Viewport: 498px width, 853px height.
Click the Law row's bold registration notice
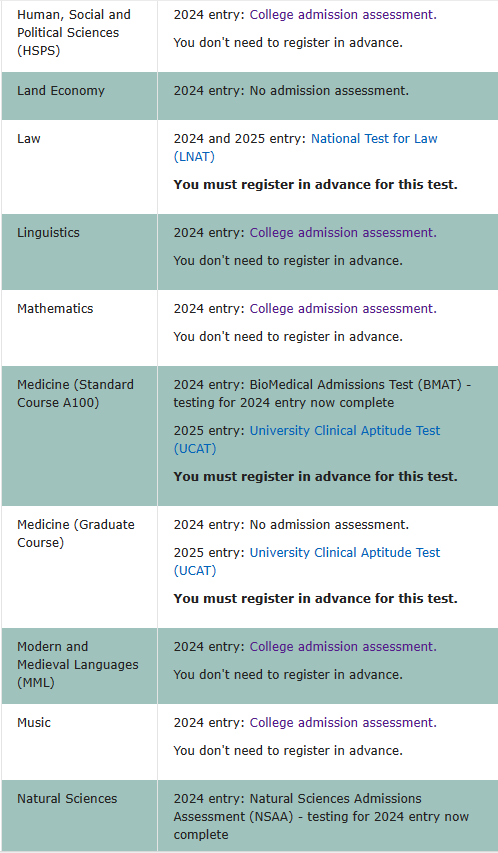coord(316,185)
